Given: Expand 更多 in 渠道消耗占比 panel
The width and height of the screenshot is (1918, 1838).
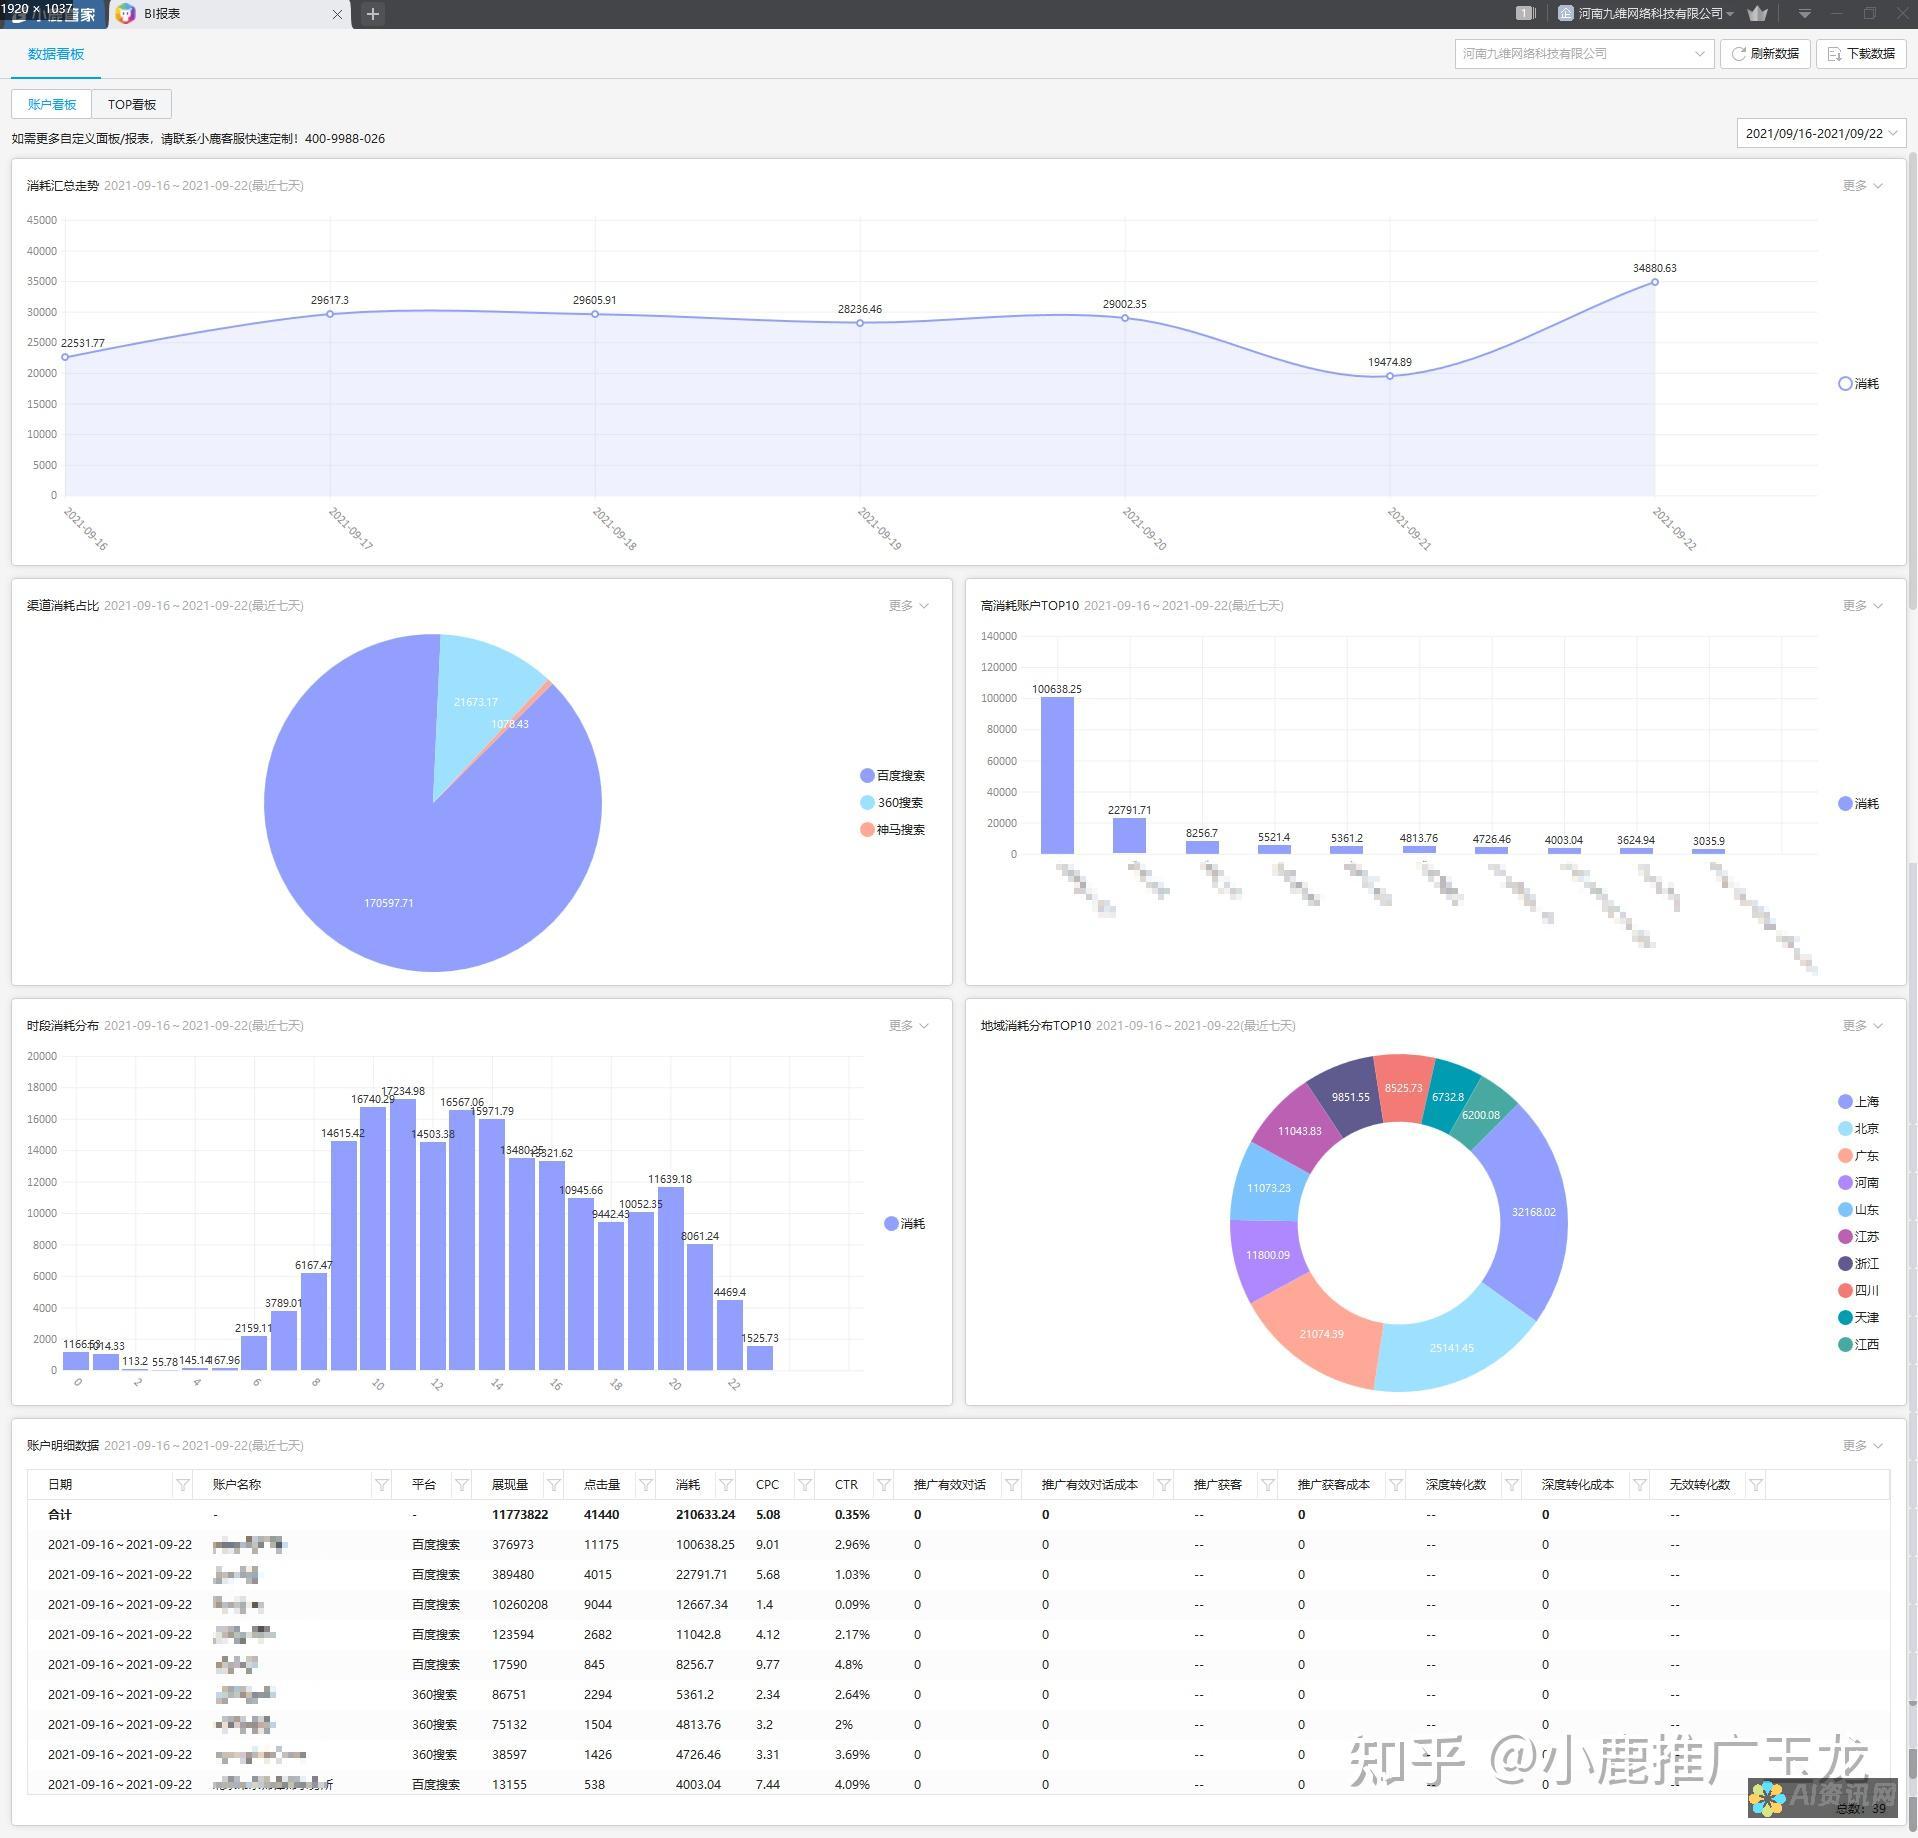Looking at the screenshot, I should (909, 606).
